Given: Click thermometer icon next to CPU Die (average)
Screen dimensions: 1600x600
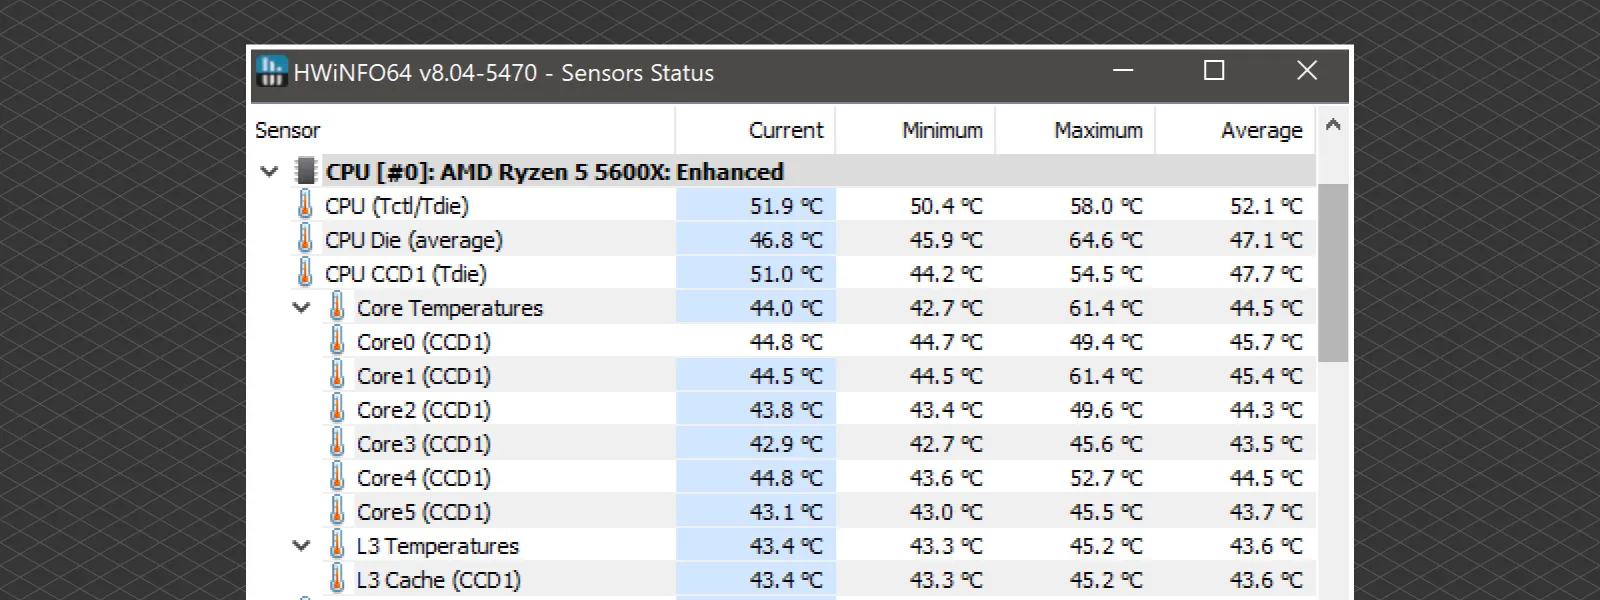Looking at the screenshot, I should (x=305, y=239).
